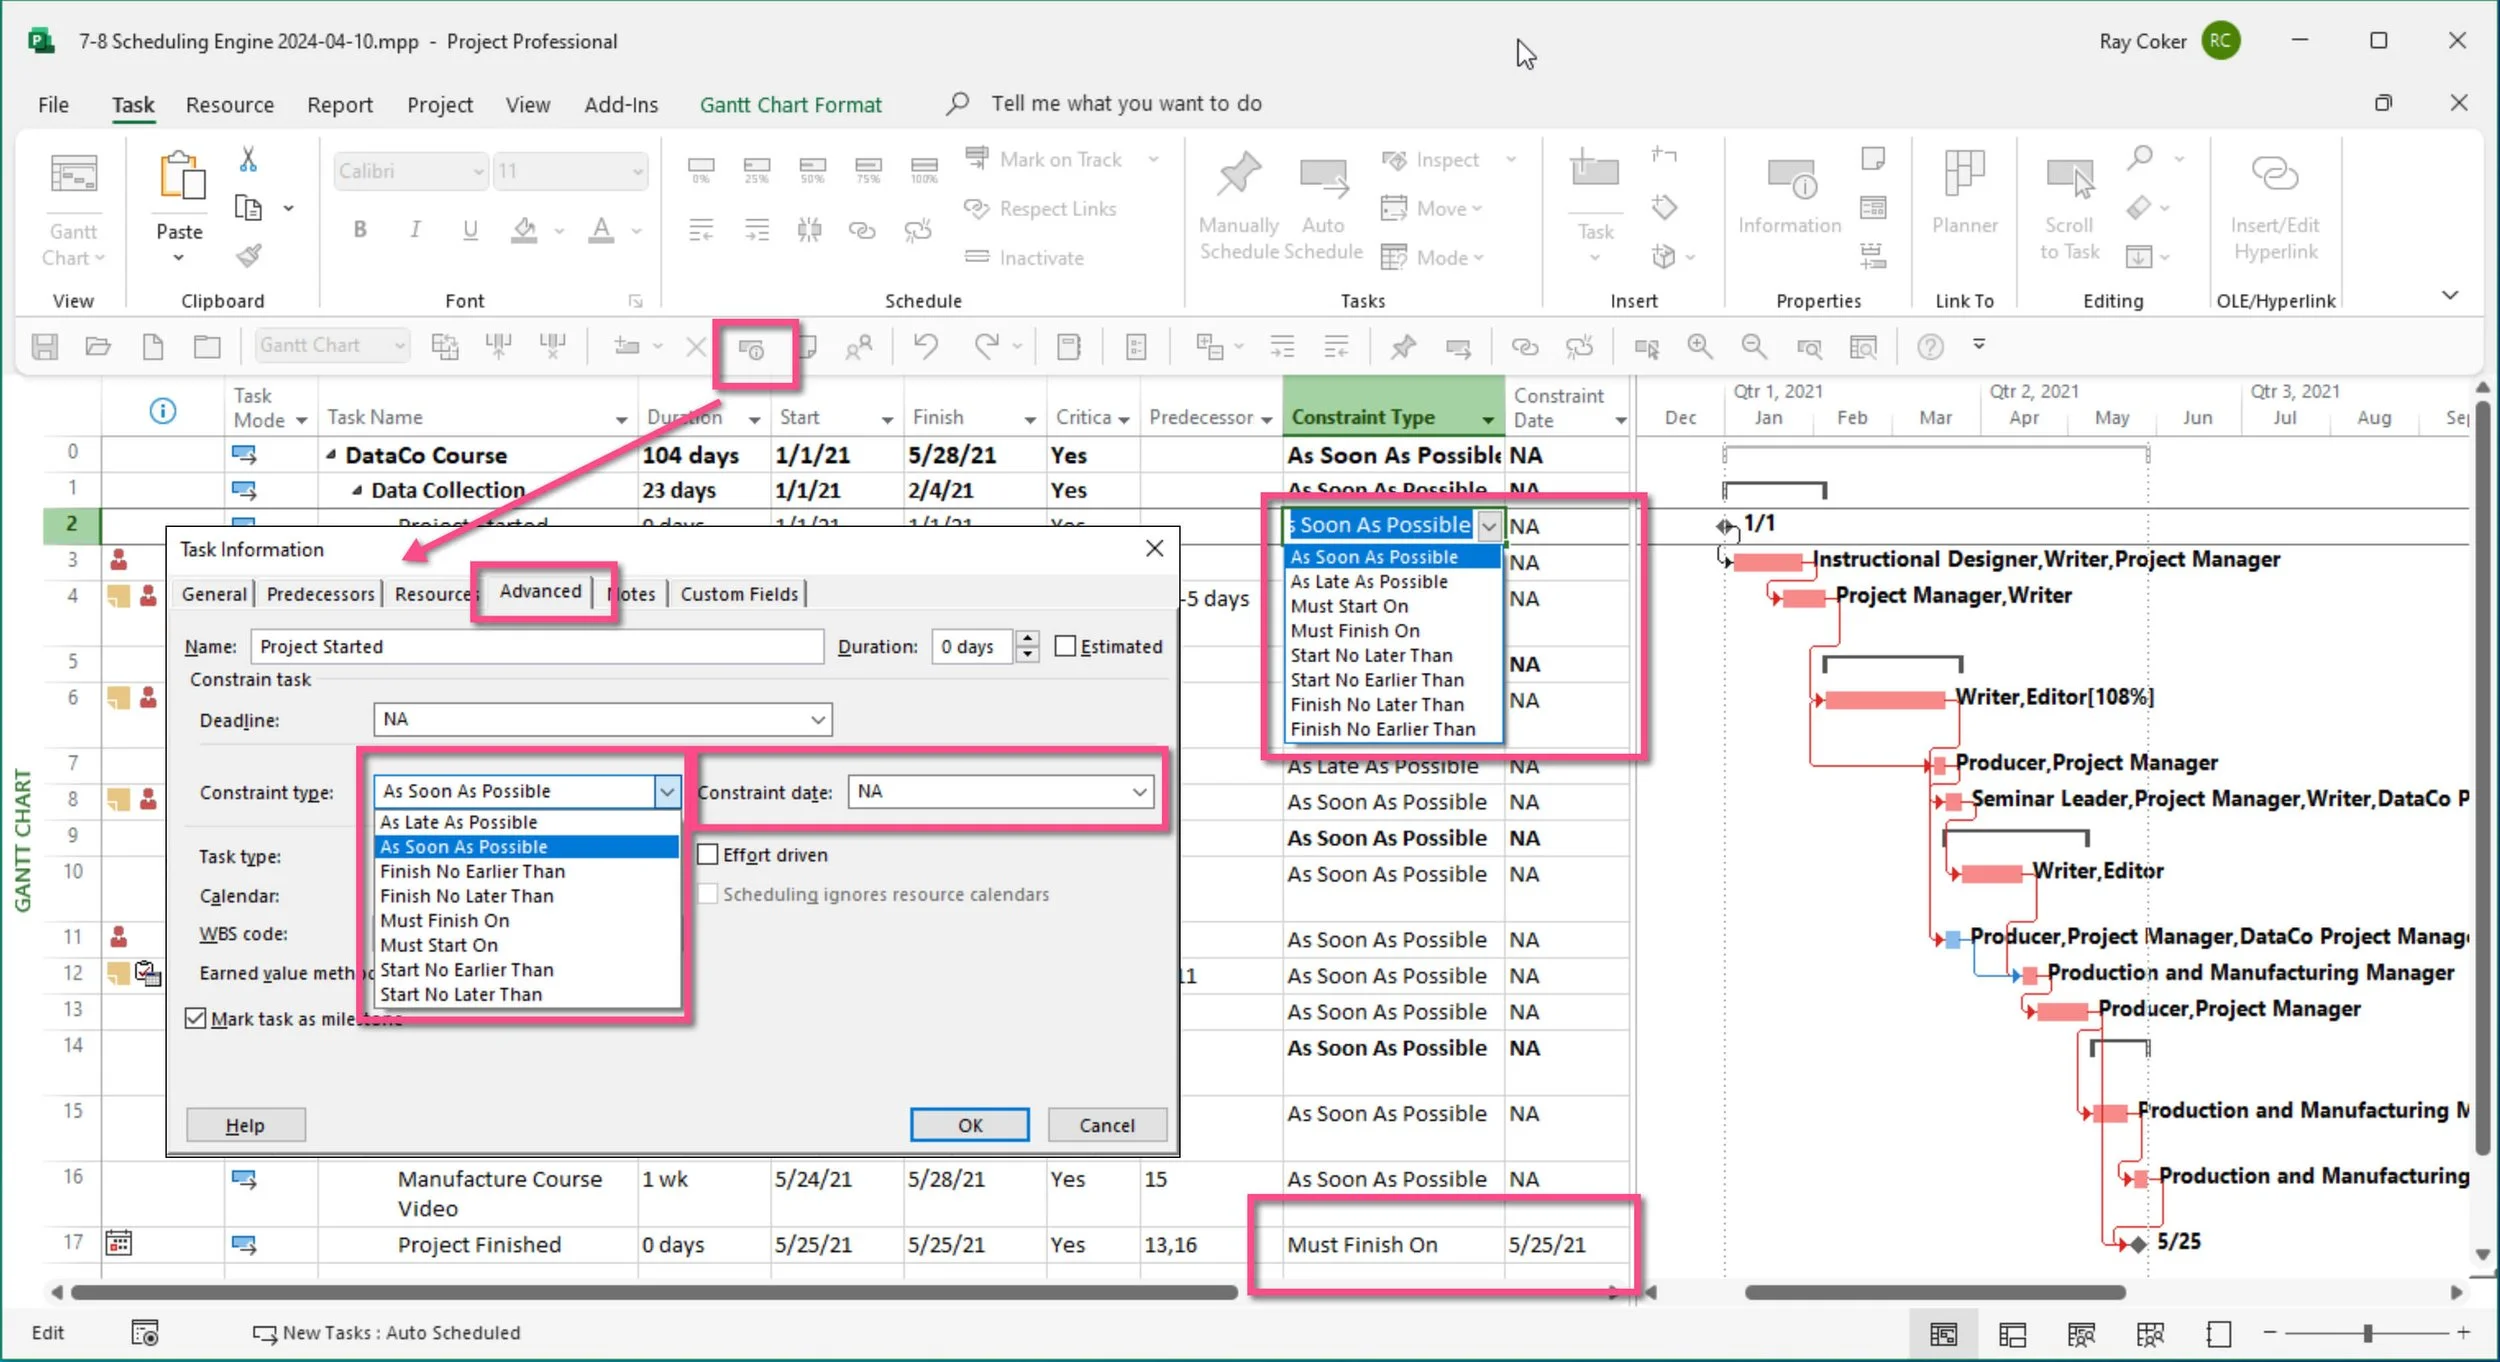Click the Cut scissors icon
The height and width of the screenshot is (1362, 2500).
[x=248, y=159]
